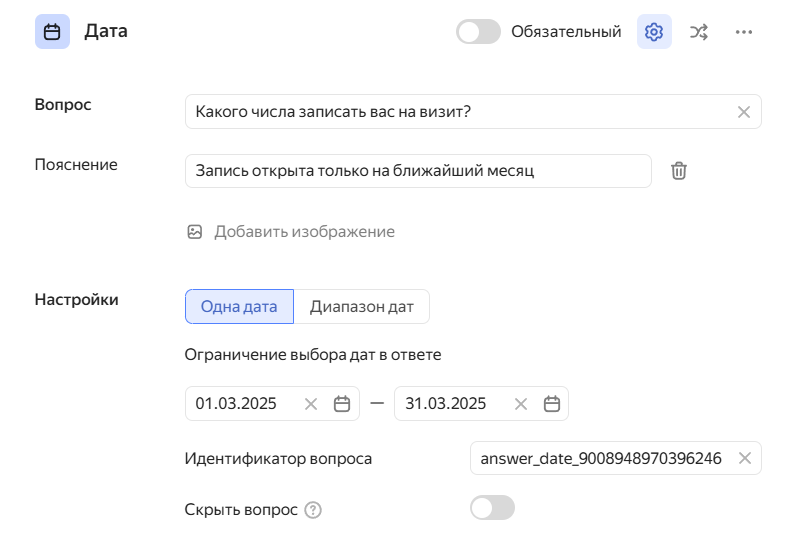Select the Одна дата tab
792x538 pixels.
[x=239, y=307]
